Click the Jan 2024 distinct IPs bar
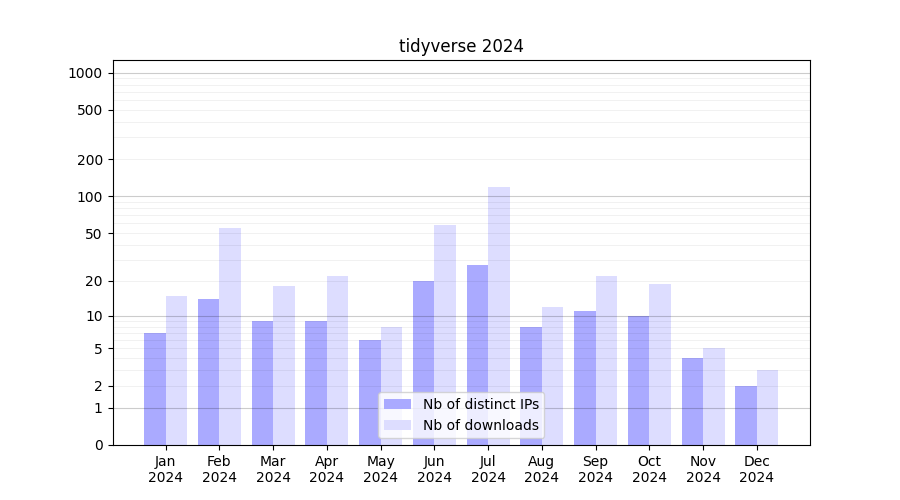This screenshot has width=900, height=500. [x=155, y=389]
